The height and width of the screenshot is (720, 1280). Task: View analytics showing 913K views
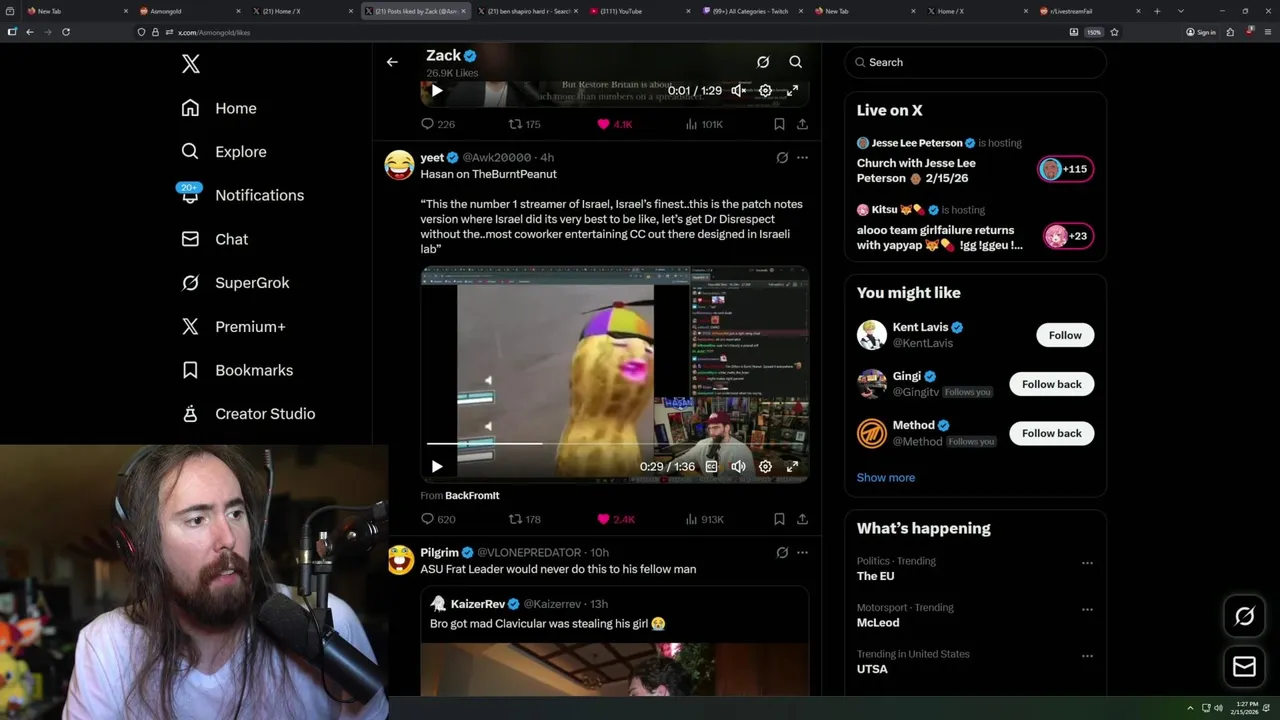coord(704,519)
